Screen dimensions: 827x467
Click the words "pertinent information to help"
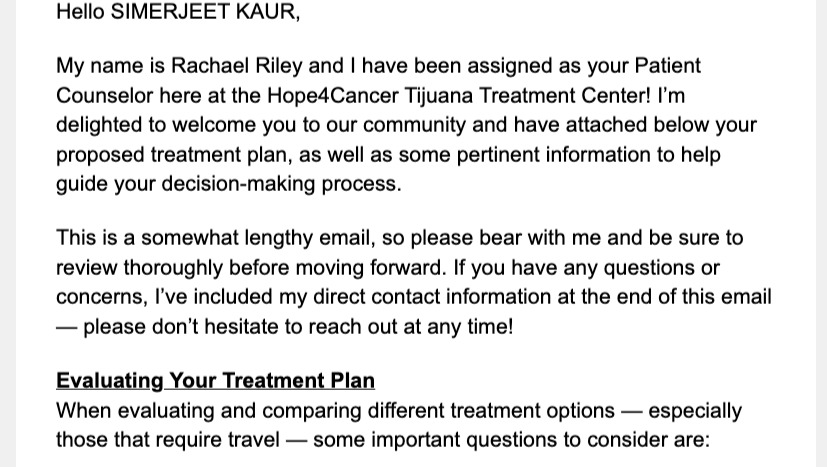pyautogui.click(x=589, y=155)
